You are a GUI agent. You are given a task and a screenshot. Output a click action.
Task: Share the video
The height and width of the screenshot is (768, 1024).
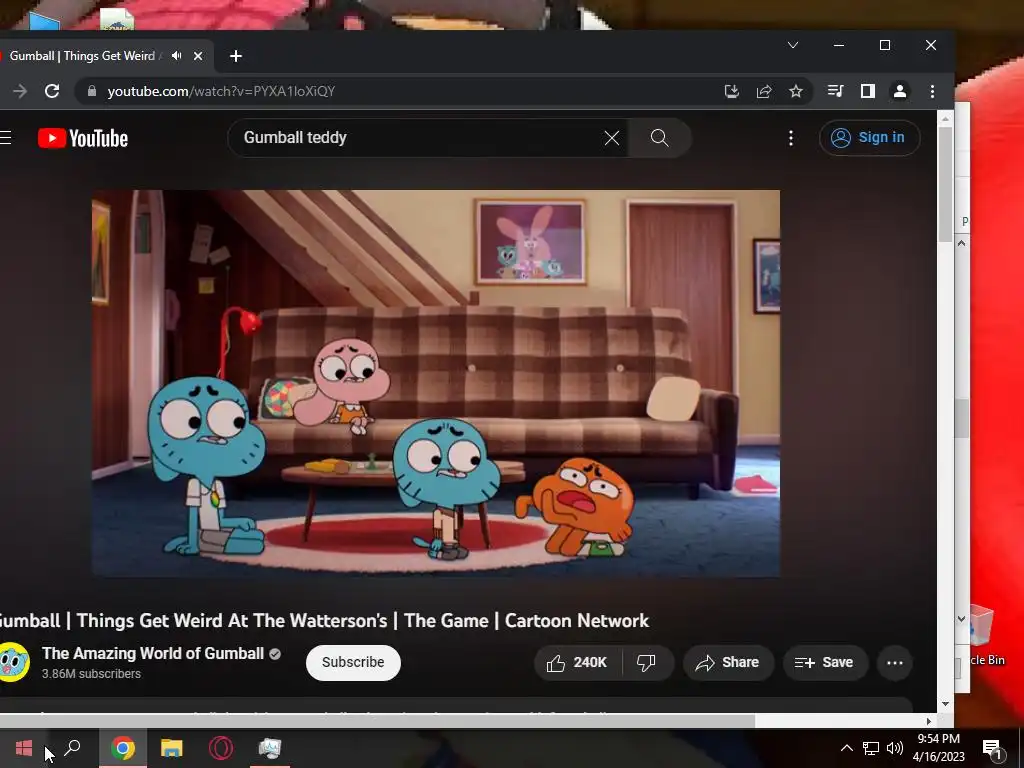coord(728,663)
